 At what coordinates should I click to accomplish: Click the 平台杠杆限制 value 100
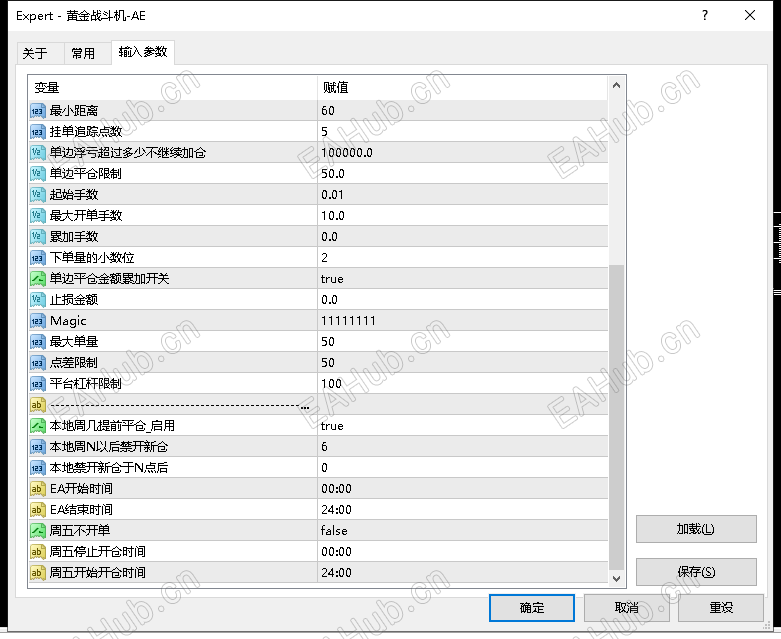331,383
